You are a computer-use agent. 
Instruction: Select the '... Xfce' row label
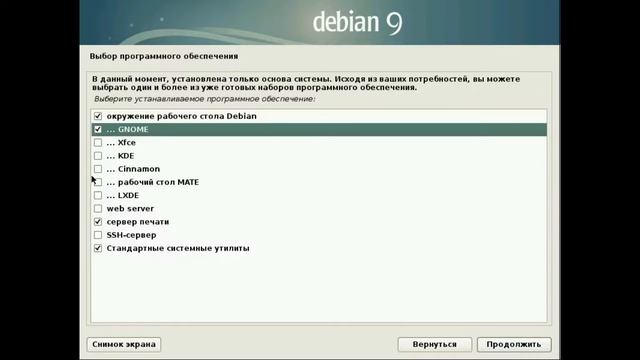click(121, 142)
